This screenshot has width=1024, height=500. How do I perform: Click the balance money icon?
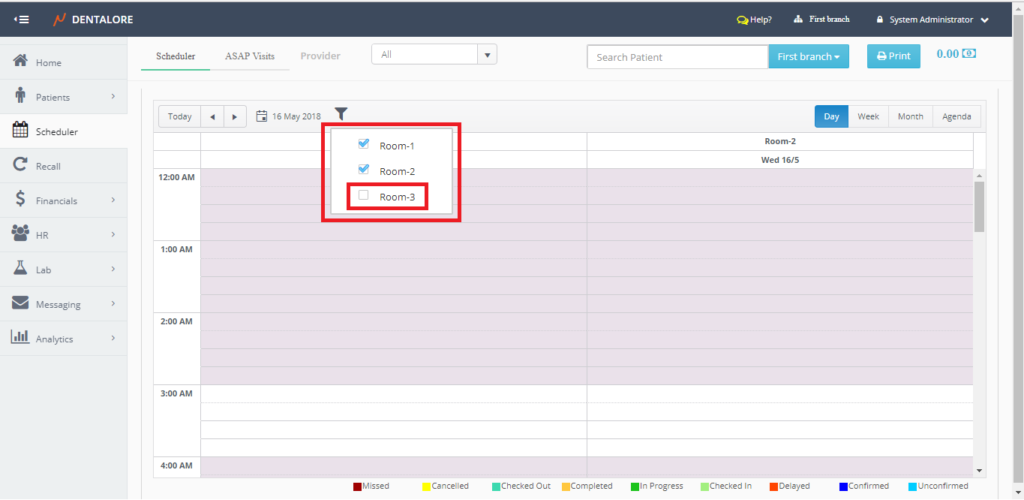tap(969, 54)
